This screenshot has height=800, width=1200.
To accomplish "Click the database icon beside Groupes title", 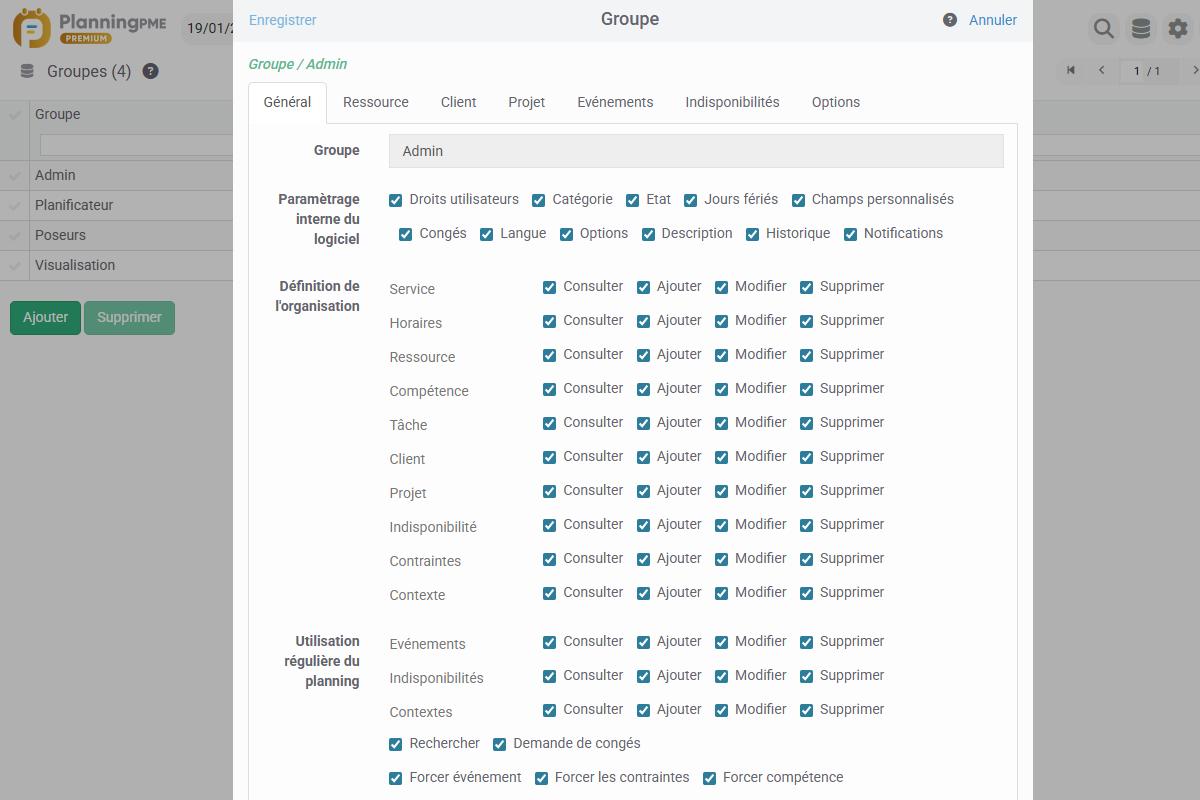I will coord(27,71).
